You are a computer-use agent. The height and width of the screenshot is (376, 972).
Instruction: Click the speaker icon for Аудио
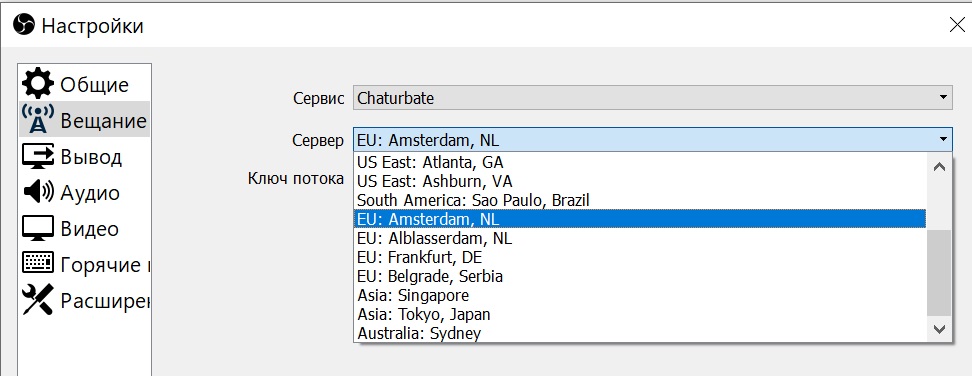pos(38,192)
